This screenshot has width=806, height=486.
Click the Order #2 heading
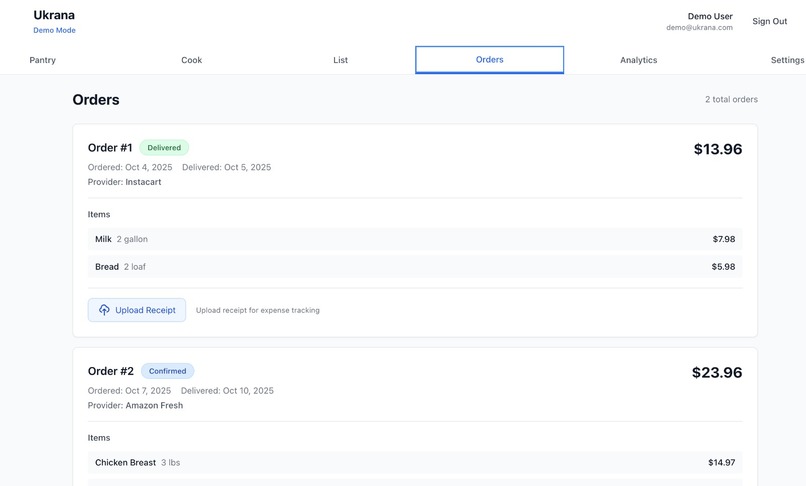click(x=111, y=371)
